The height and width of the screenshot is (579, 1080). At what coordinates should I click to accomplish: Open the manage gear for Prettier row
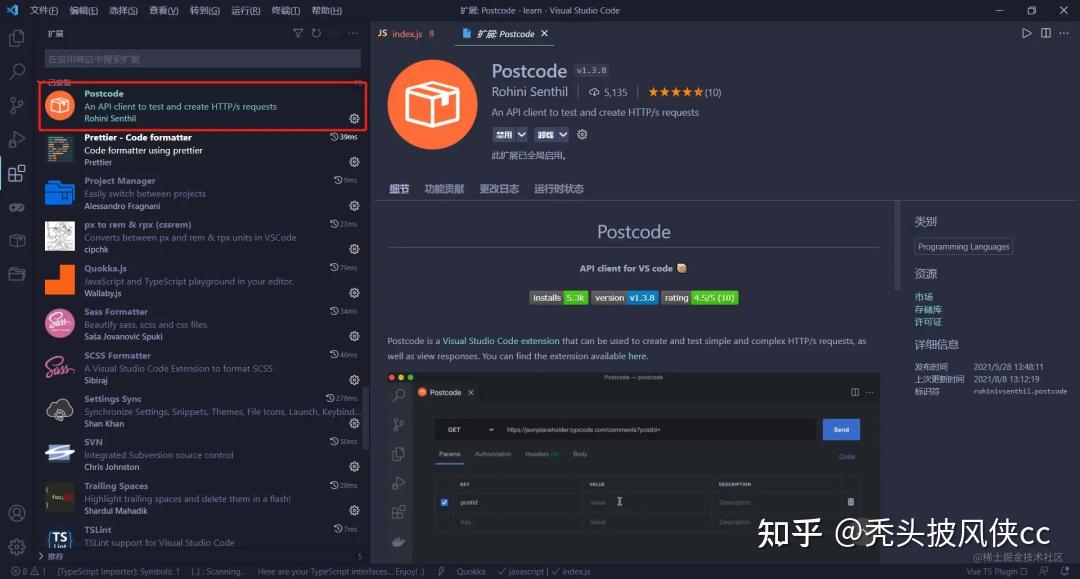354,162
